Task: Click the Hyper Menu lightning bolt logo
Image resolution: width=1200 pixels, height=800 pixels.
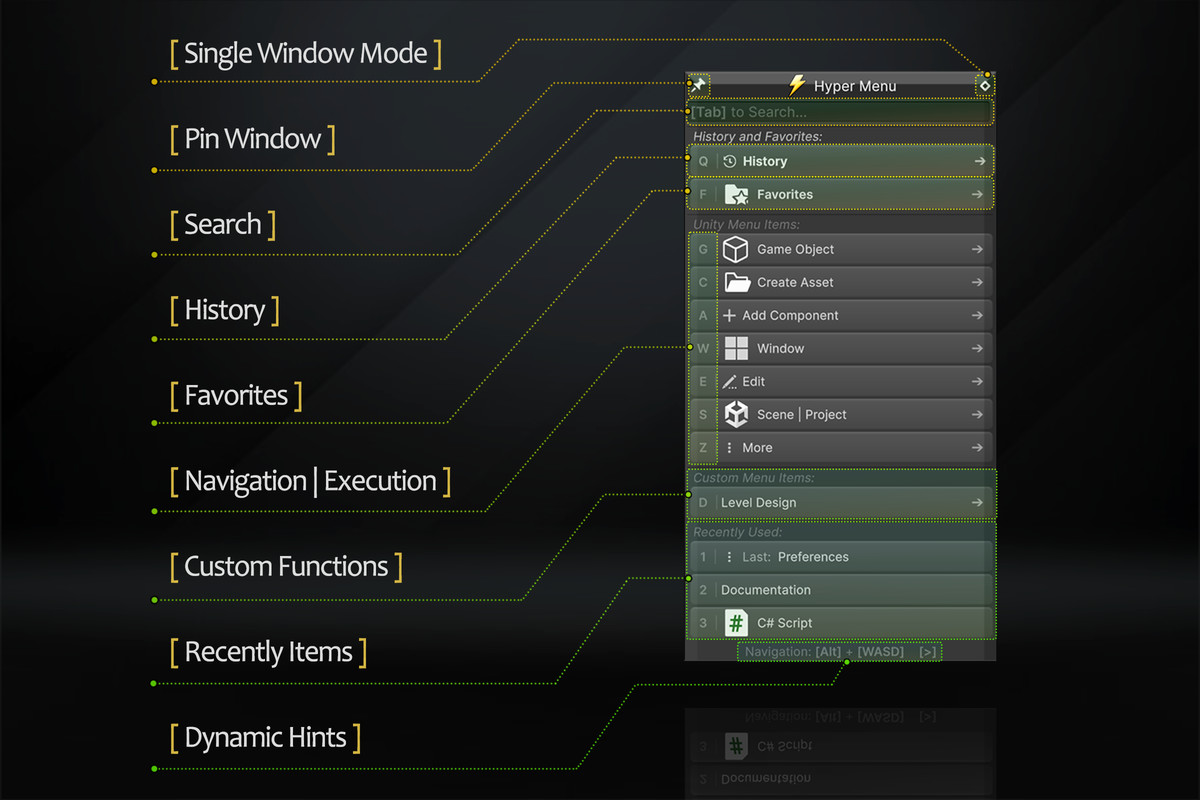Action: [x=797, y=86]
